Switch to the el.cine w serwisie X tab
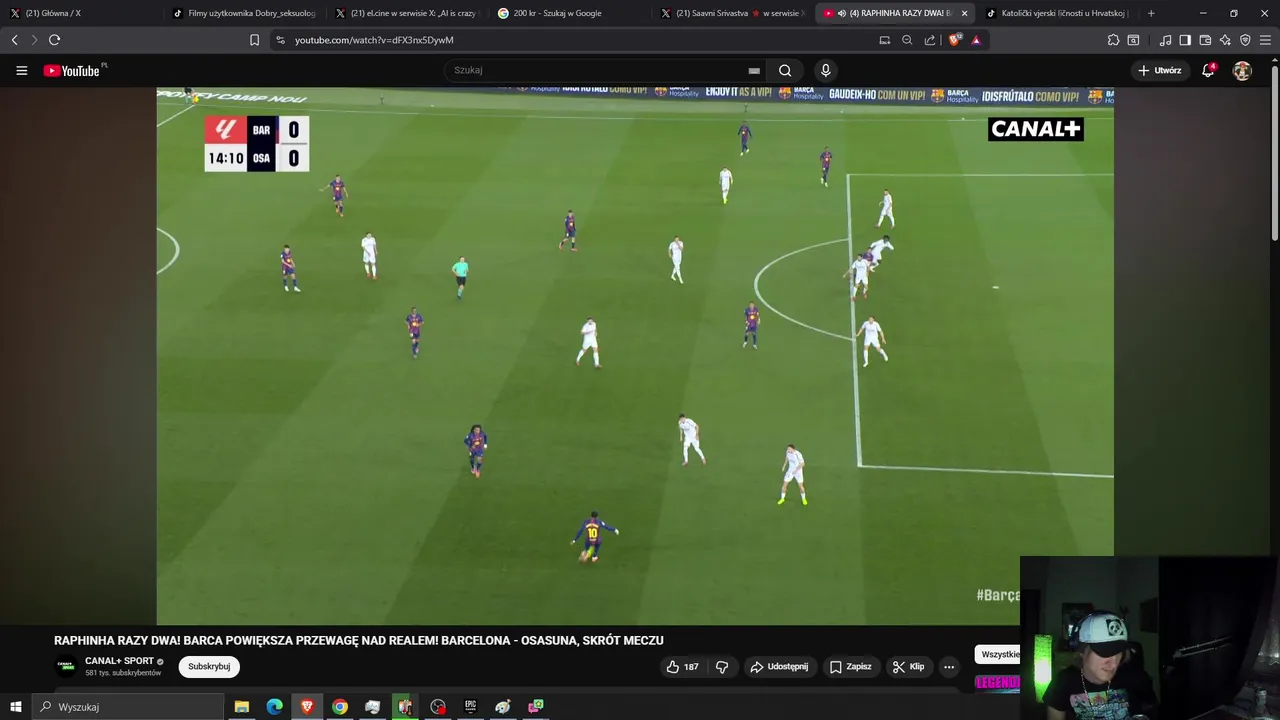1280x720 pixels. (x=405, y=13)
